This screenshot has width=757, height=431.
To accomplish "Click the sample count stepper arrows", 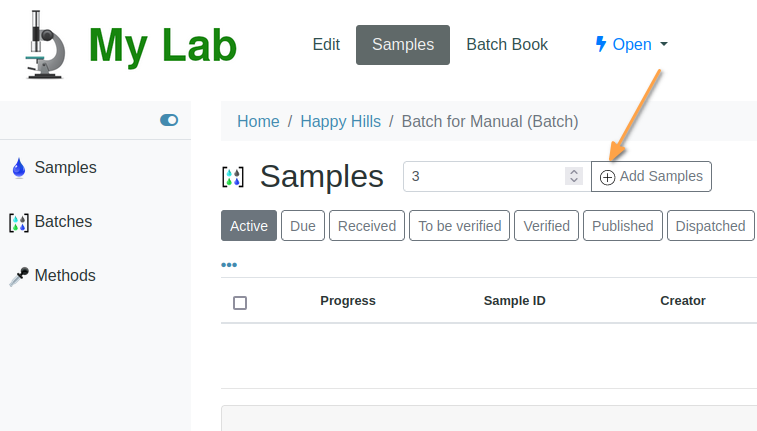I will point(574,176).
